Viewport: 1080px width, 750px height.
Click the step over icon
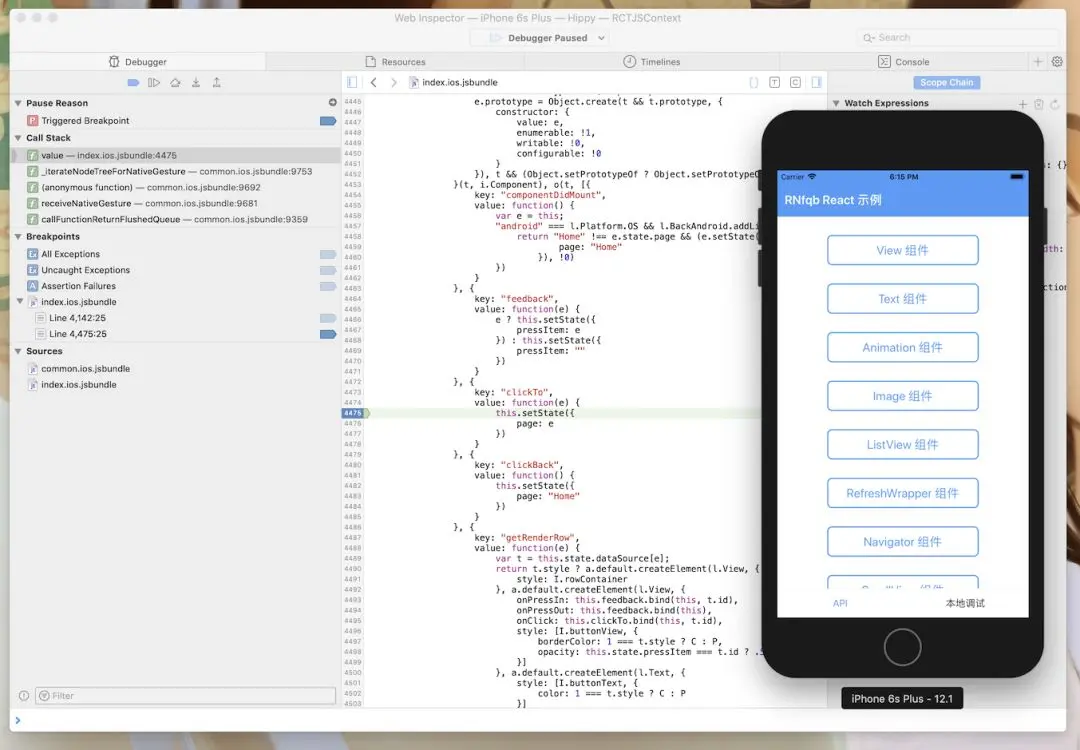coord(175,83)
